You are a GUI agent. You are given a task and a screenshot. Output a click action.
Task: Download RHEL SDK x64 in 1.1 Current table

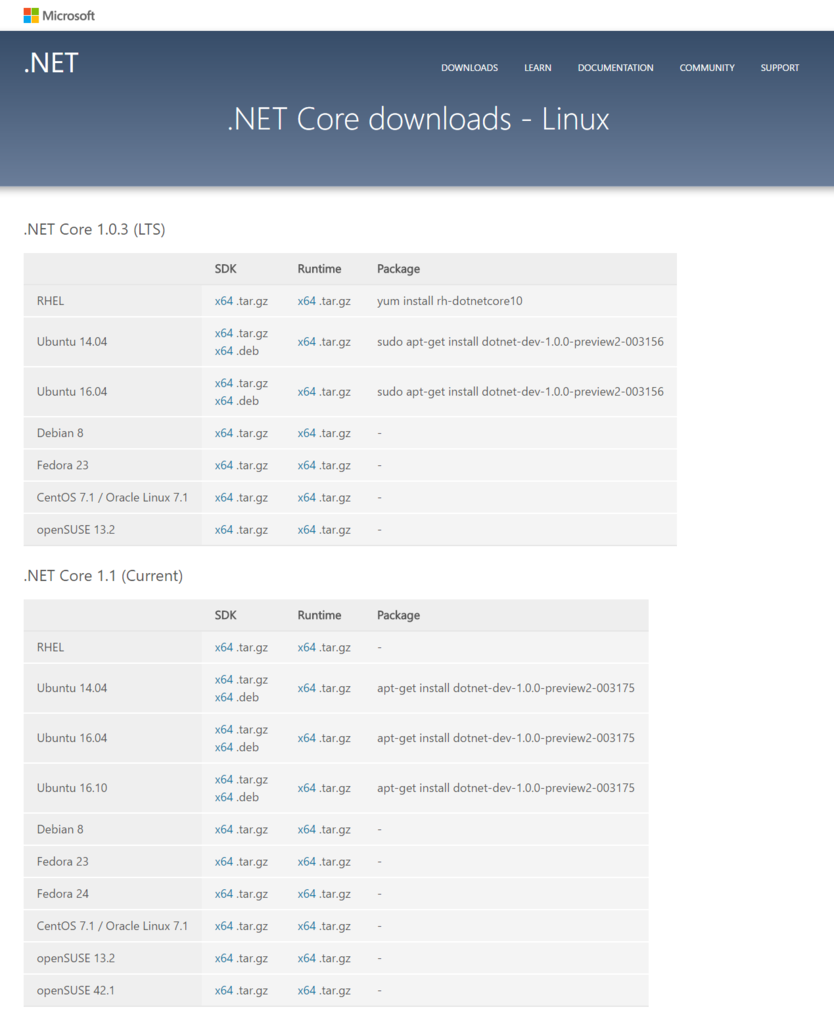click(x=224, y=647)
